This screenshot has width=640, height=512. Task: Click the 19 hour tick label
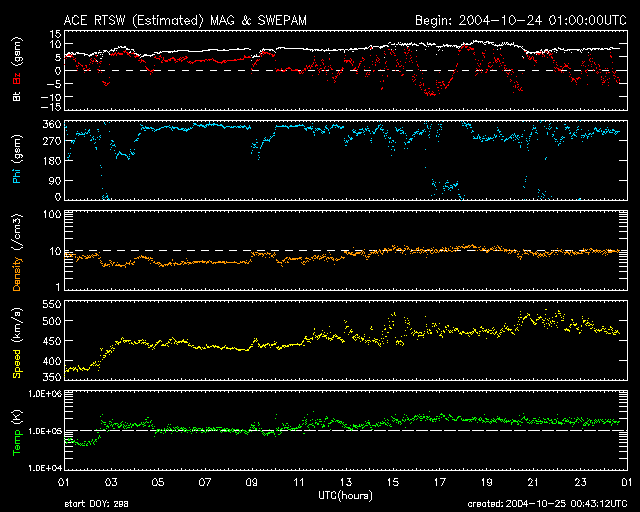click(487, 483)
